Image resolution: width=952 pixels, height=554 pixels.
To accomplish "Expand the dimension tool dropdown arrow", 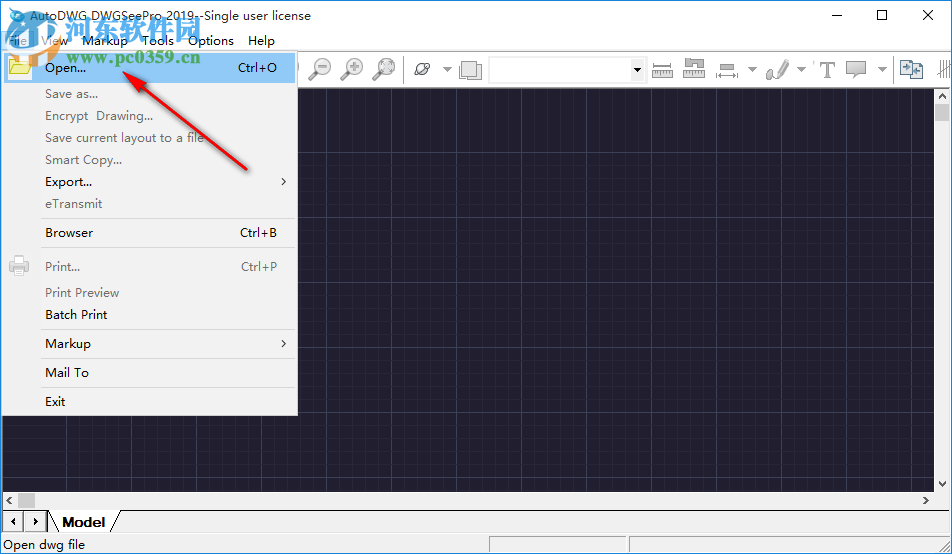I will click(x=752, y=69).
